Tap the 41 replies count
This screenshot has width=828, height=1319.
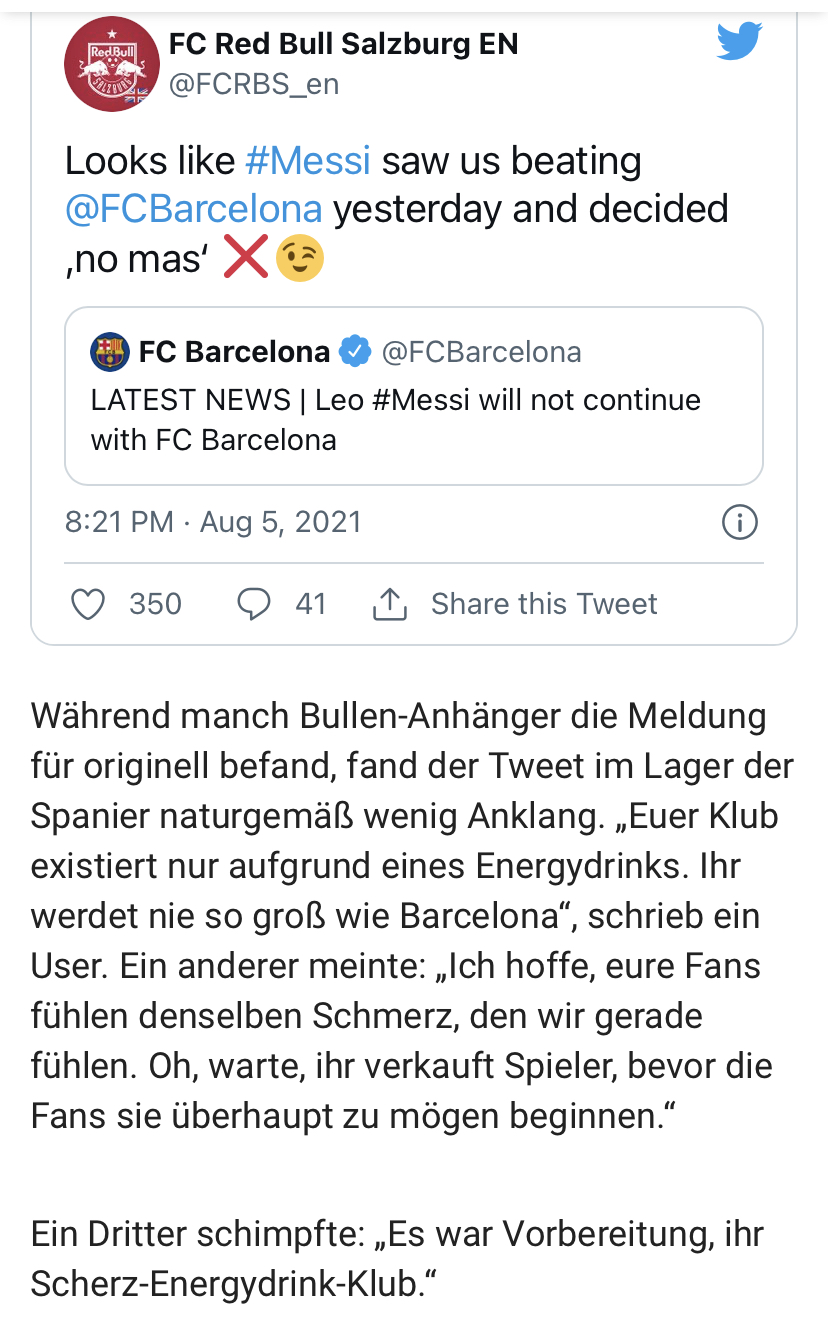pyautogui.click(x=311, y=604)
